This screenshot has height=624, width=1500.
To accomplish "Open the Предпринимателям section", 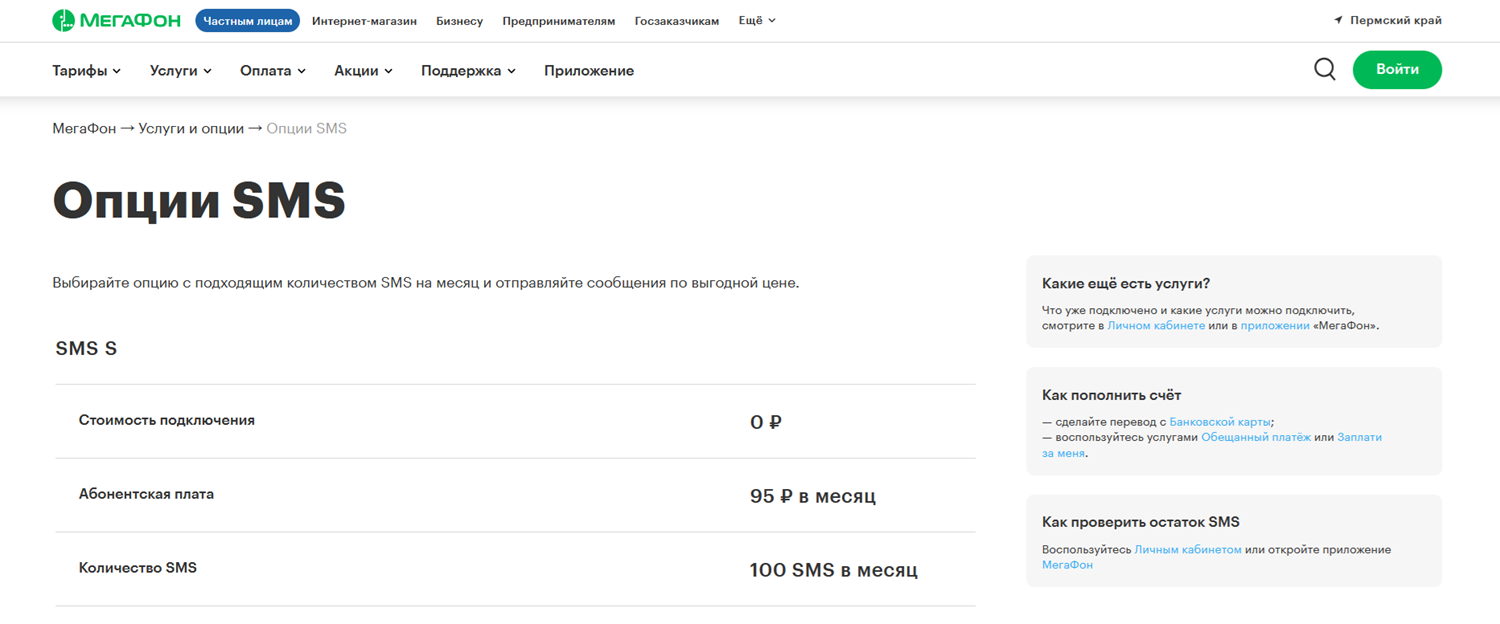I will coord(559,21).
